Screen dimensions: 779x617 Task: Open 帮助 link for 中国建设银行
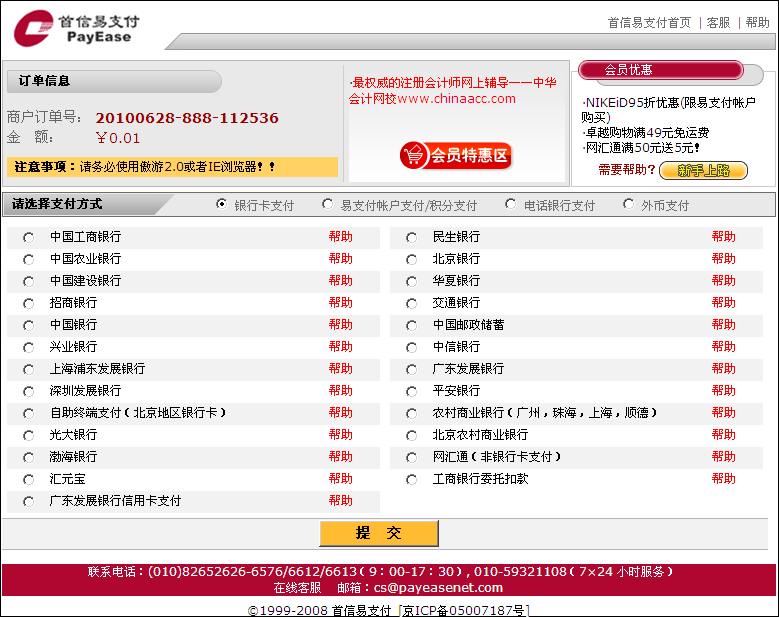click(x=340, y=280)
